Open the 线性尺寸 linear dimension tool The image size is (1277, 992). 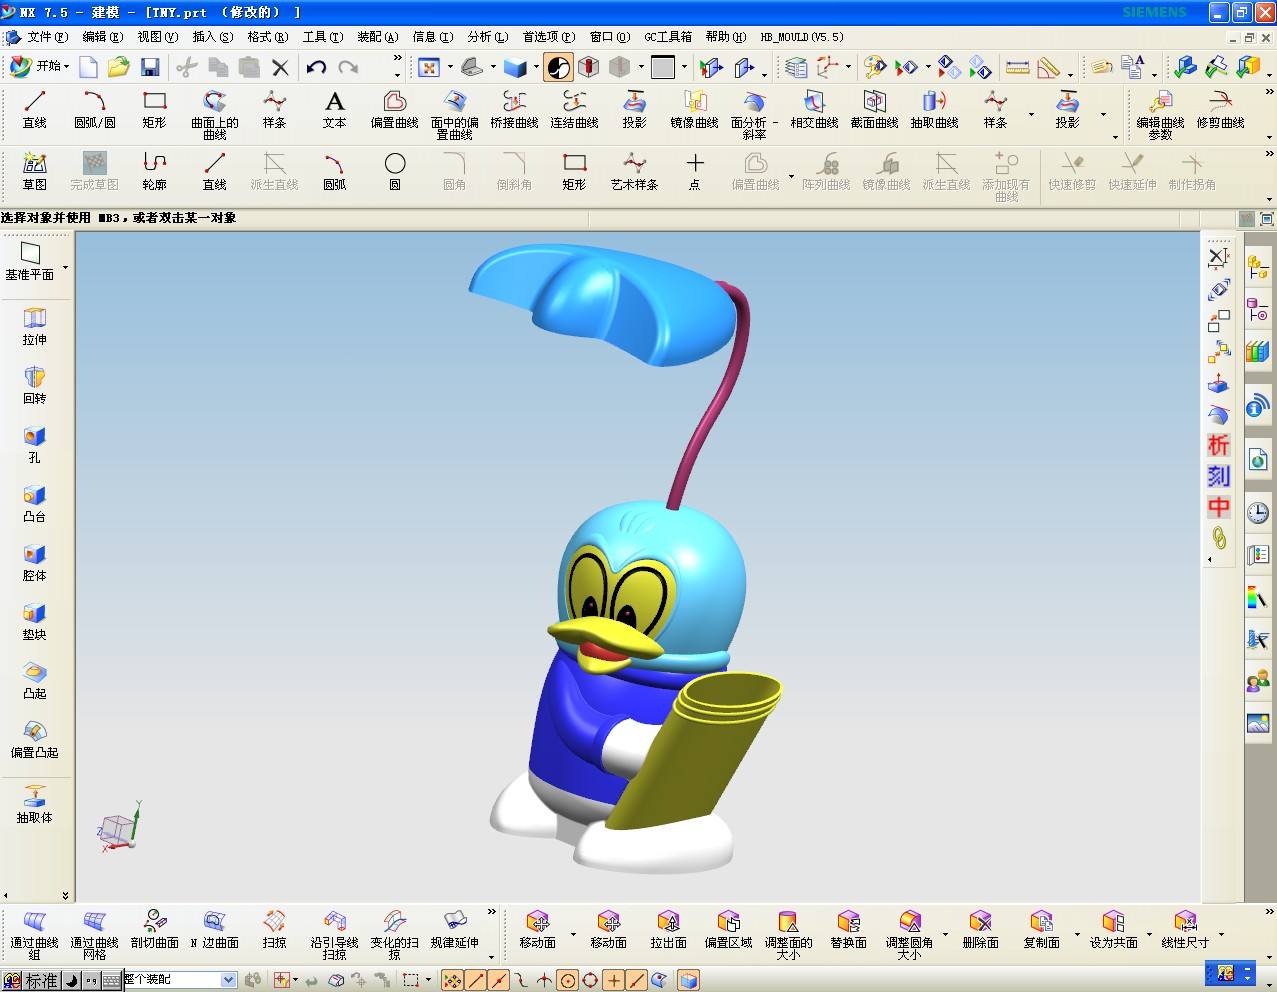1185,929
